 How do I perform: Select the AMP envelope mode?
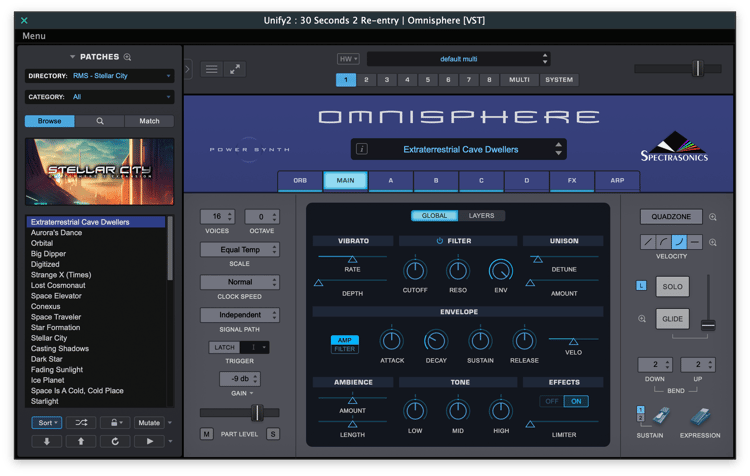[345, 340]
